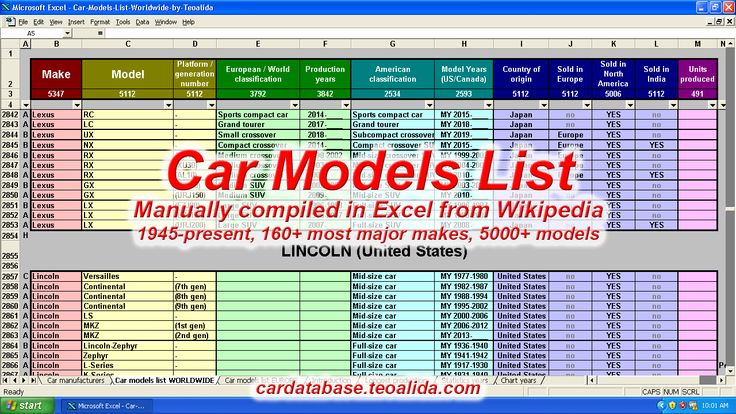Open the Tools menu
The height and width of the screenshot is (414, 736).
(123, 22)
